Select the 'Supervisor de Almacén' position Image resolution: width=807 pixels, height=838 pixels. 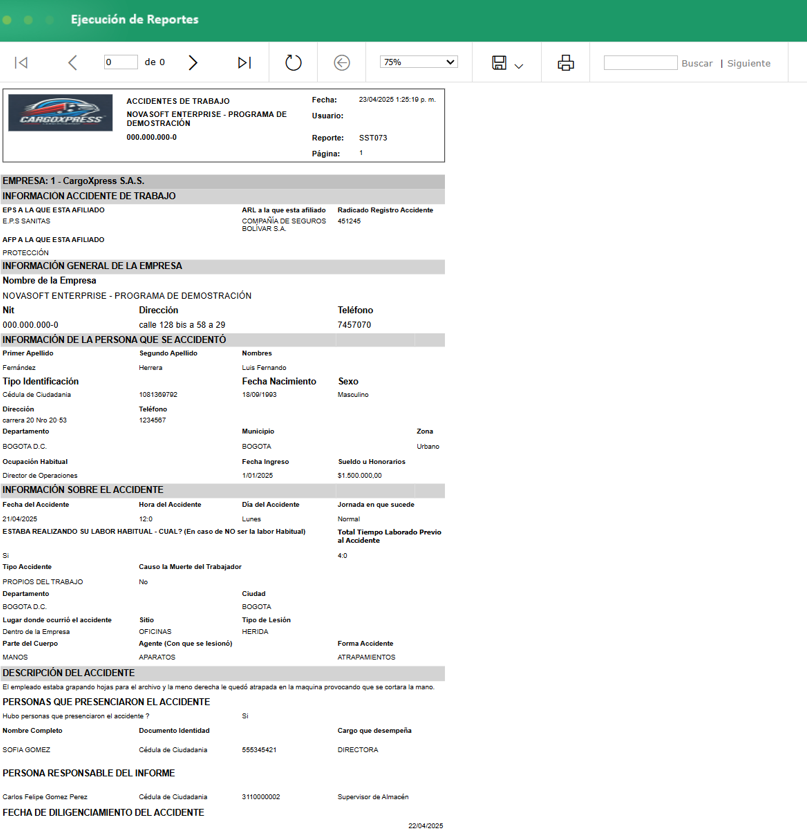click(x=373, y=797)
